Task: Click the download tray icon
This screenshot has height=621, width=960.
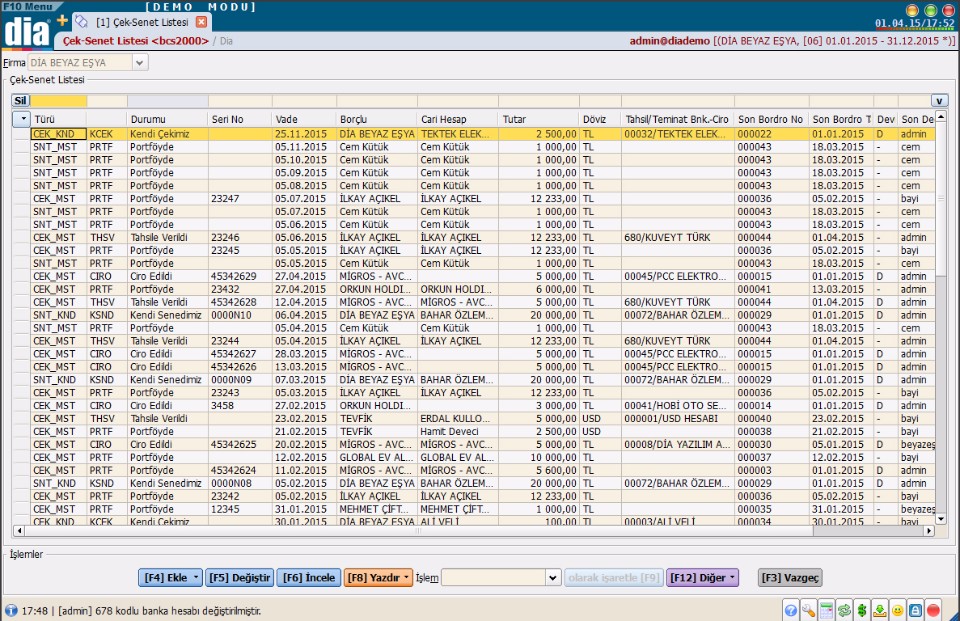Action: (880, 611)
